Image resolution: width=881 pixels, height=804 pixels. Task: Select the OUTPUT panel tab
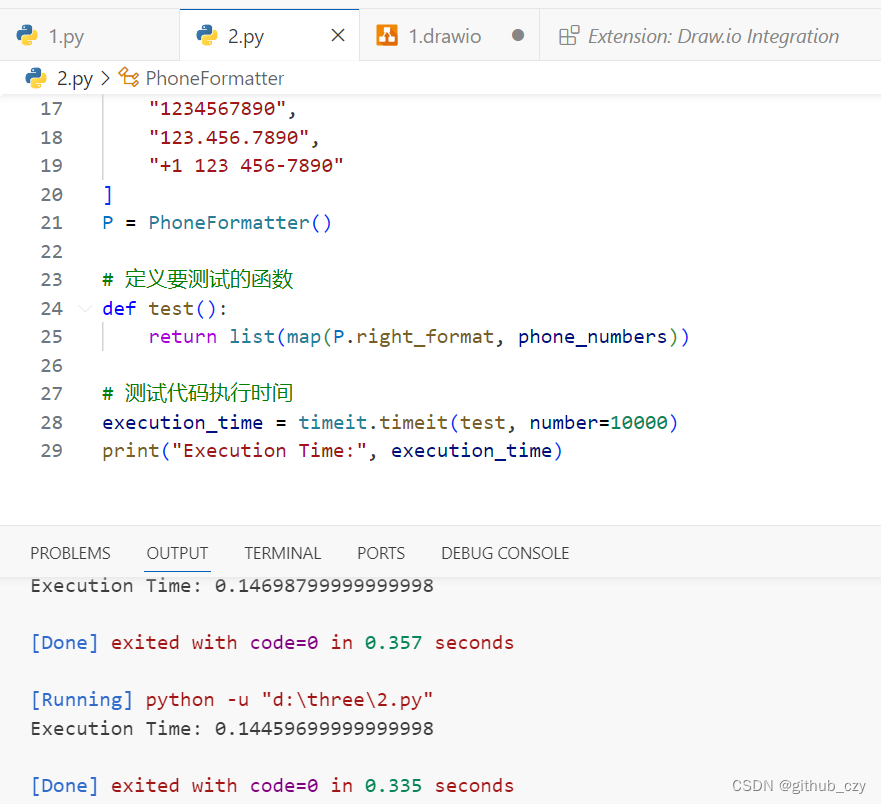pyautogui.click(x=177, y=553)
